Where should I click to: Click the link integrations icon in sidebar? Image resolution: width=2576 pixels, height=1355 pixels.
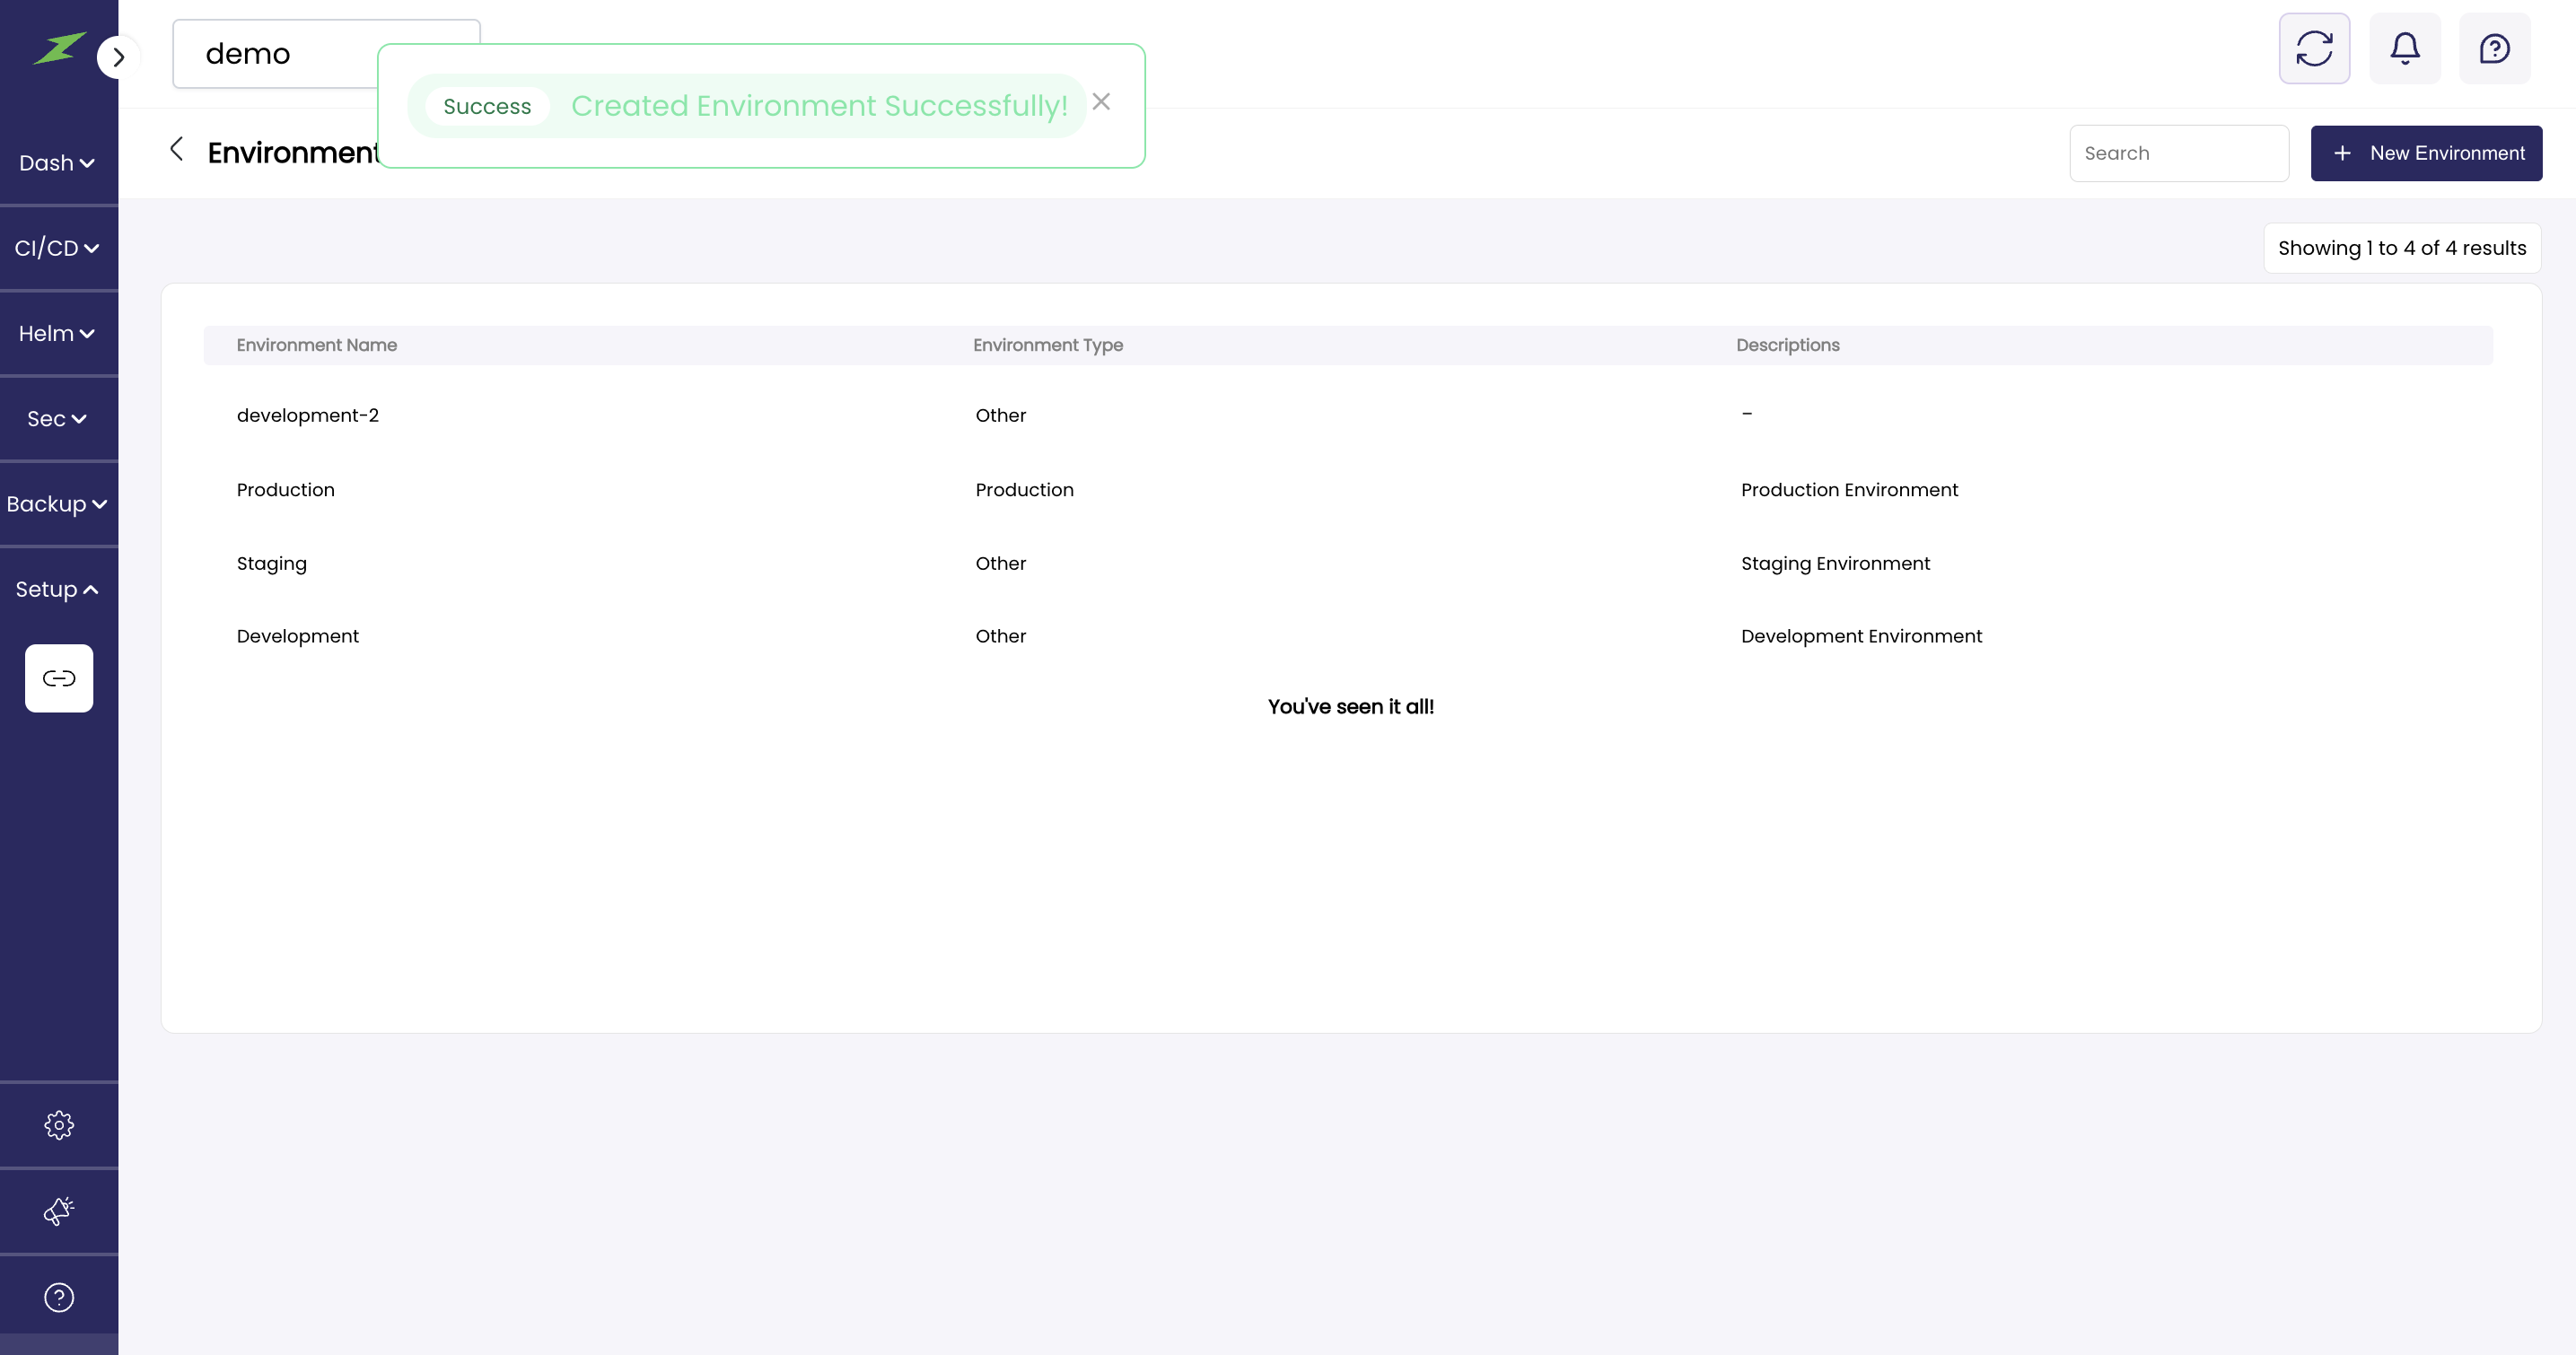(x=59, y=678)
